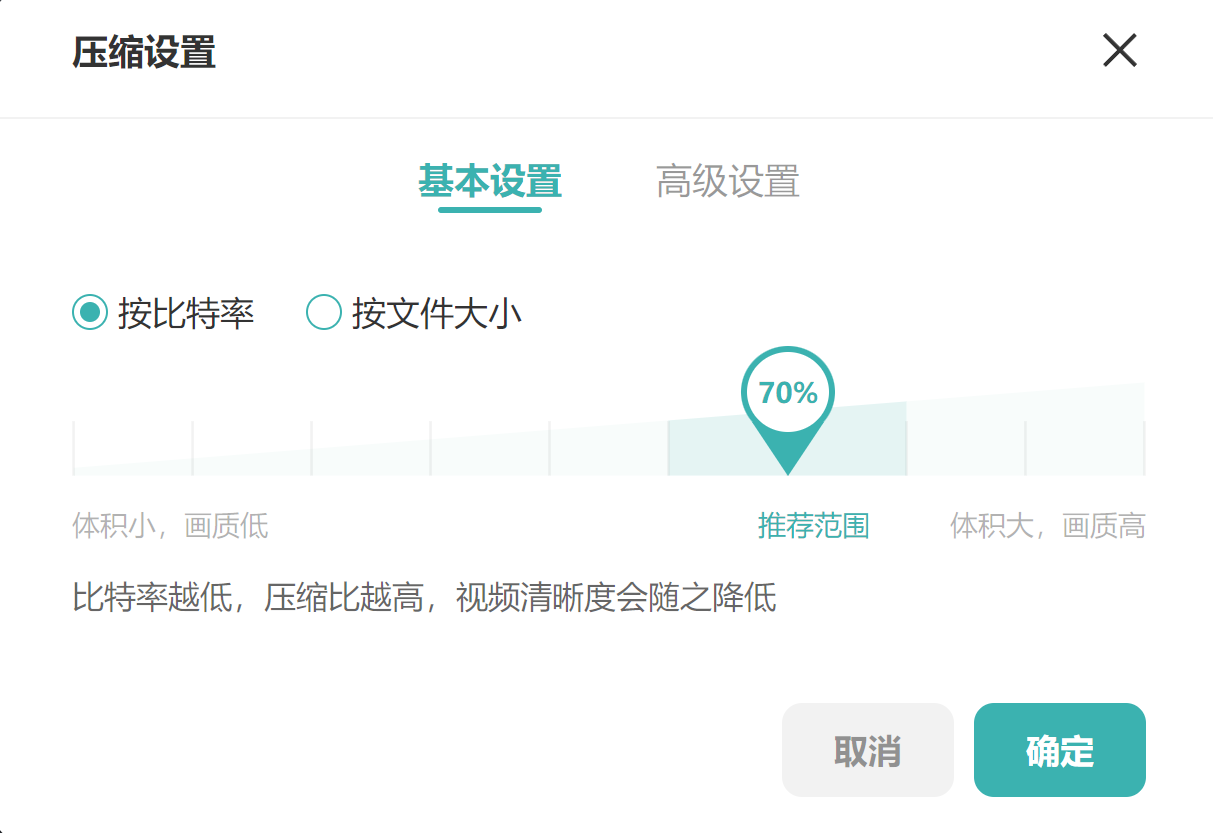Image resolution: width=1213 pixels, height=833 pixels.
Task: Confirm settings with the 确定 button
Action: [x=1059, y=750]
